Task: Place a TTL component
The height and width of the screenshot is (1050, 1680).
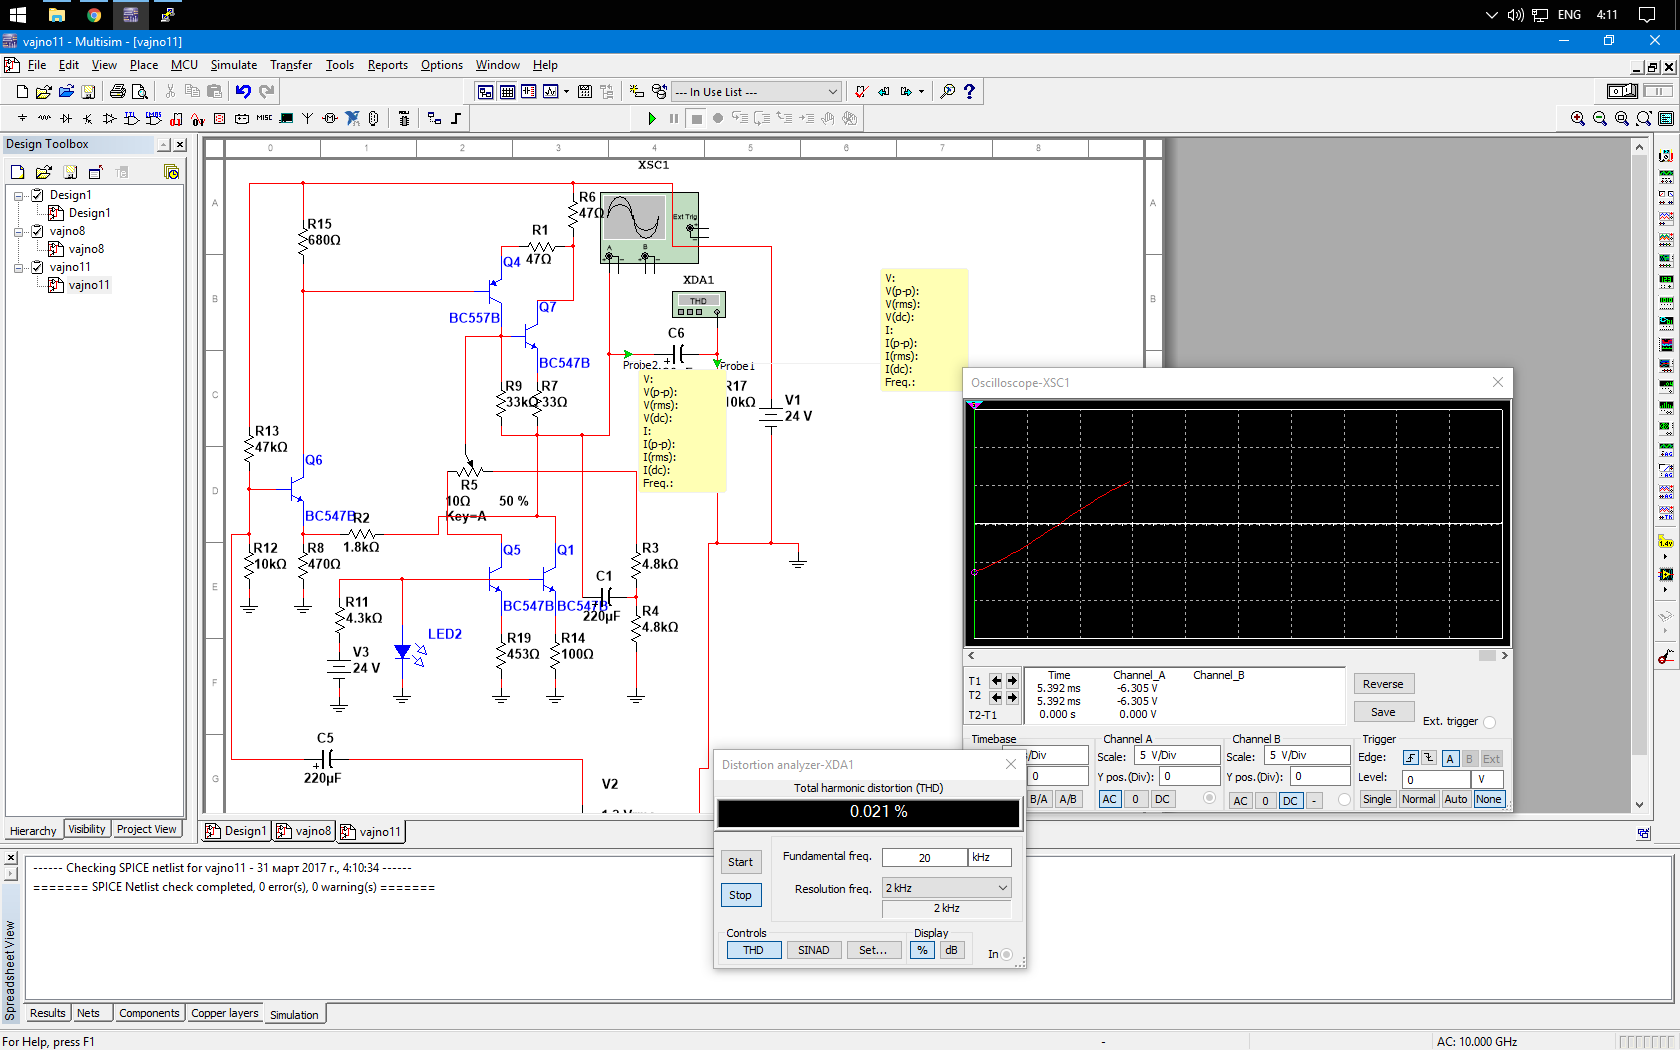Action: [132, 118]
